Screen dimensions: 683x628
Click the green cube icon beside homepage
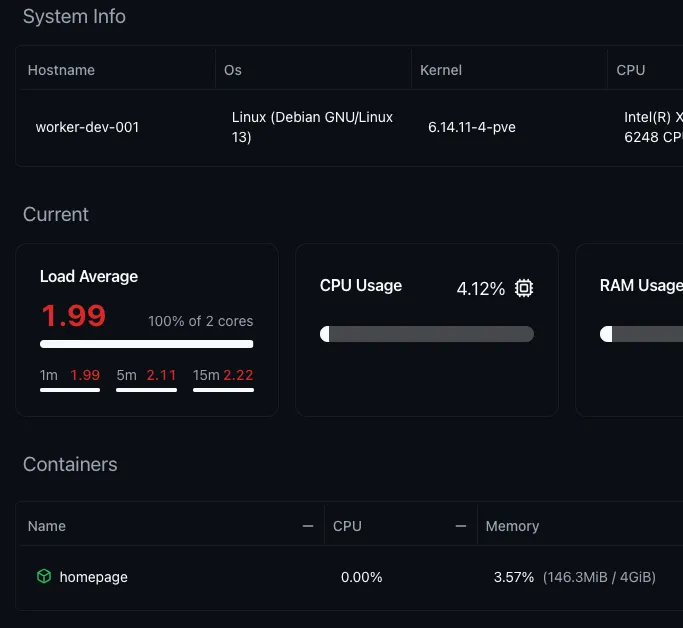coord(43,577)
